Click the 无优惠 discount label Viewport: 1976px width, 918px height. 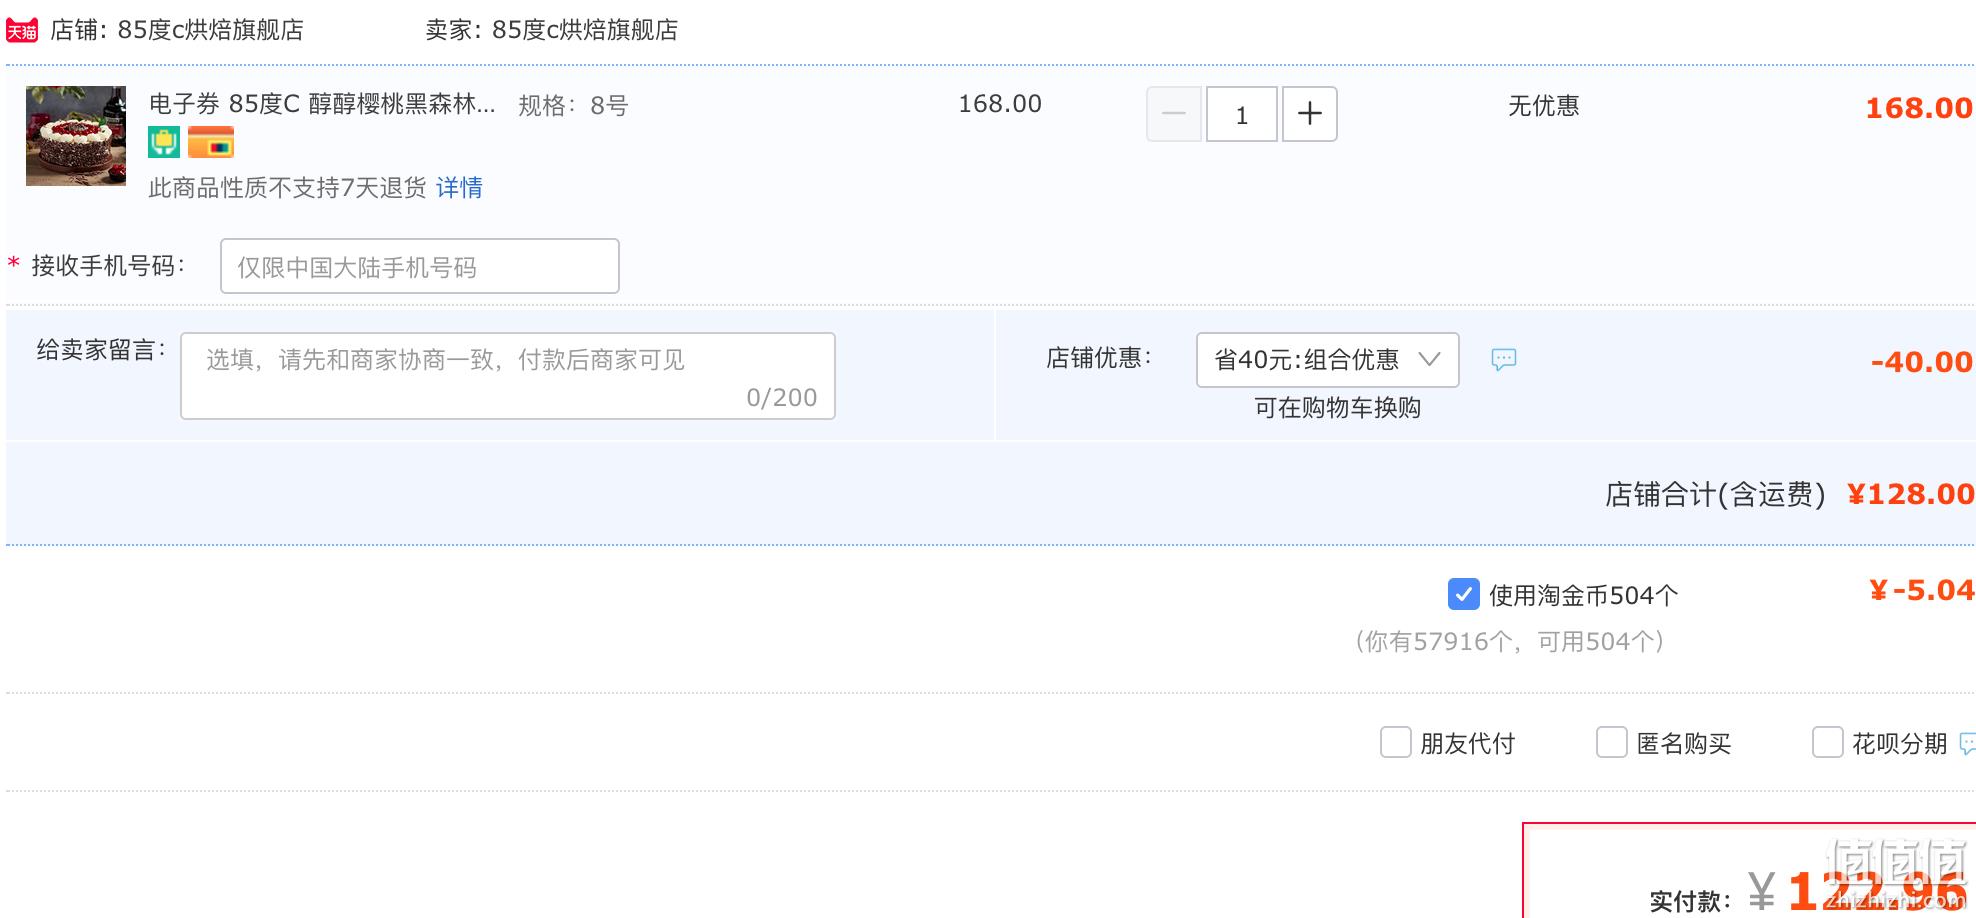(x=1544, y=106)
